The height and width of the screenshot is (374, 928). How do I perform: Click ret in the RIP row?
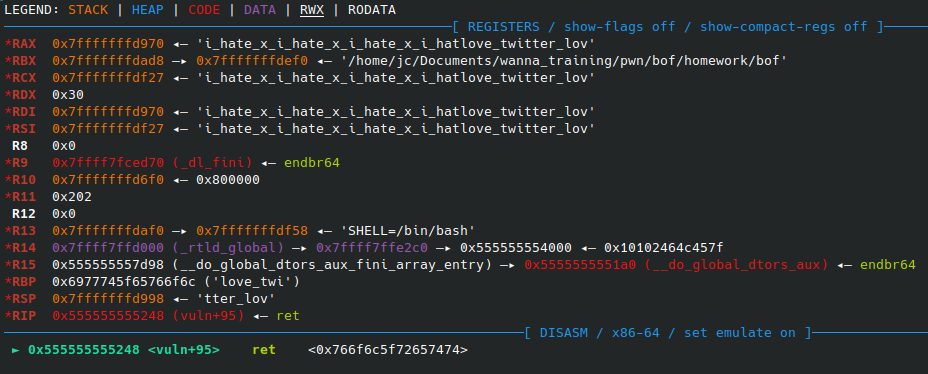pos(288,315)
